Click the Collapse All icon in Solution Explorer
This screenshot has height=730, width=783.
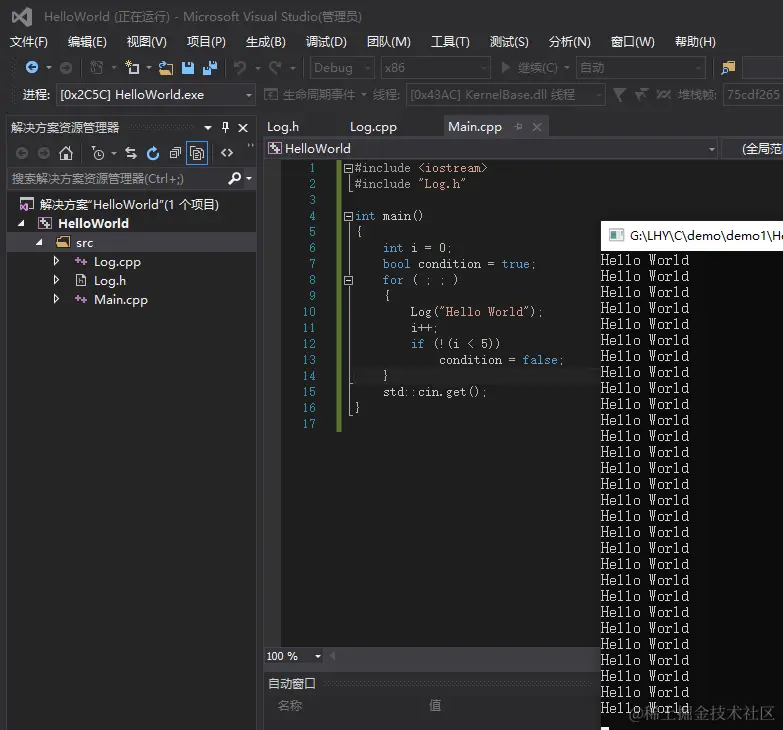click(x=175, y=153)
